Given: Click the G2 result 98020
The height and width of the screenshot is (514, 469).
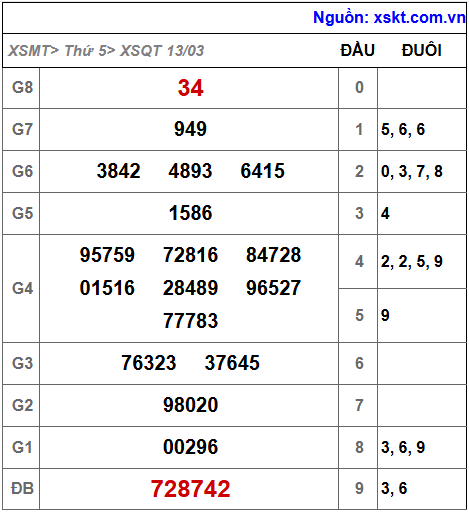Looking at the screenshot, I should click(x=190, y=405).
